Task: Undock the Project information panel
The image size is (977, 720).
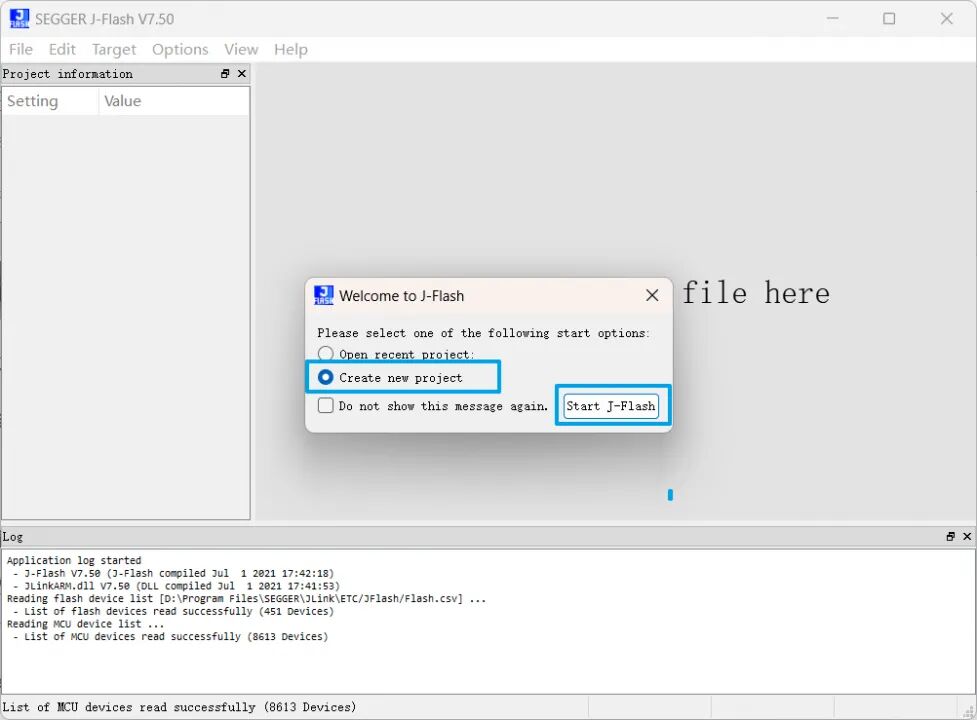Action: pos(225,74)
